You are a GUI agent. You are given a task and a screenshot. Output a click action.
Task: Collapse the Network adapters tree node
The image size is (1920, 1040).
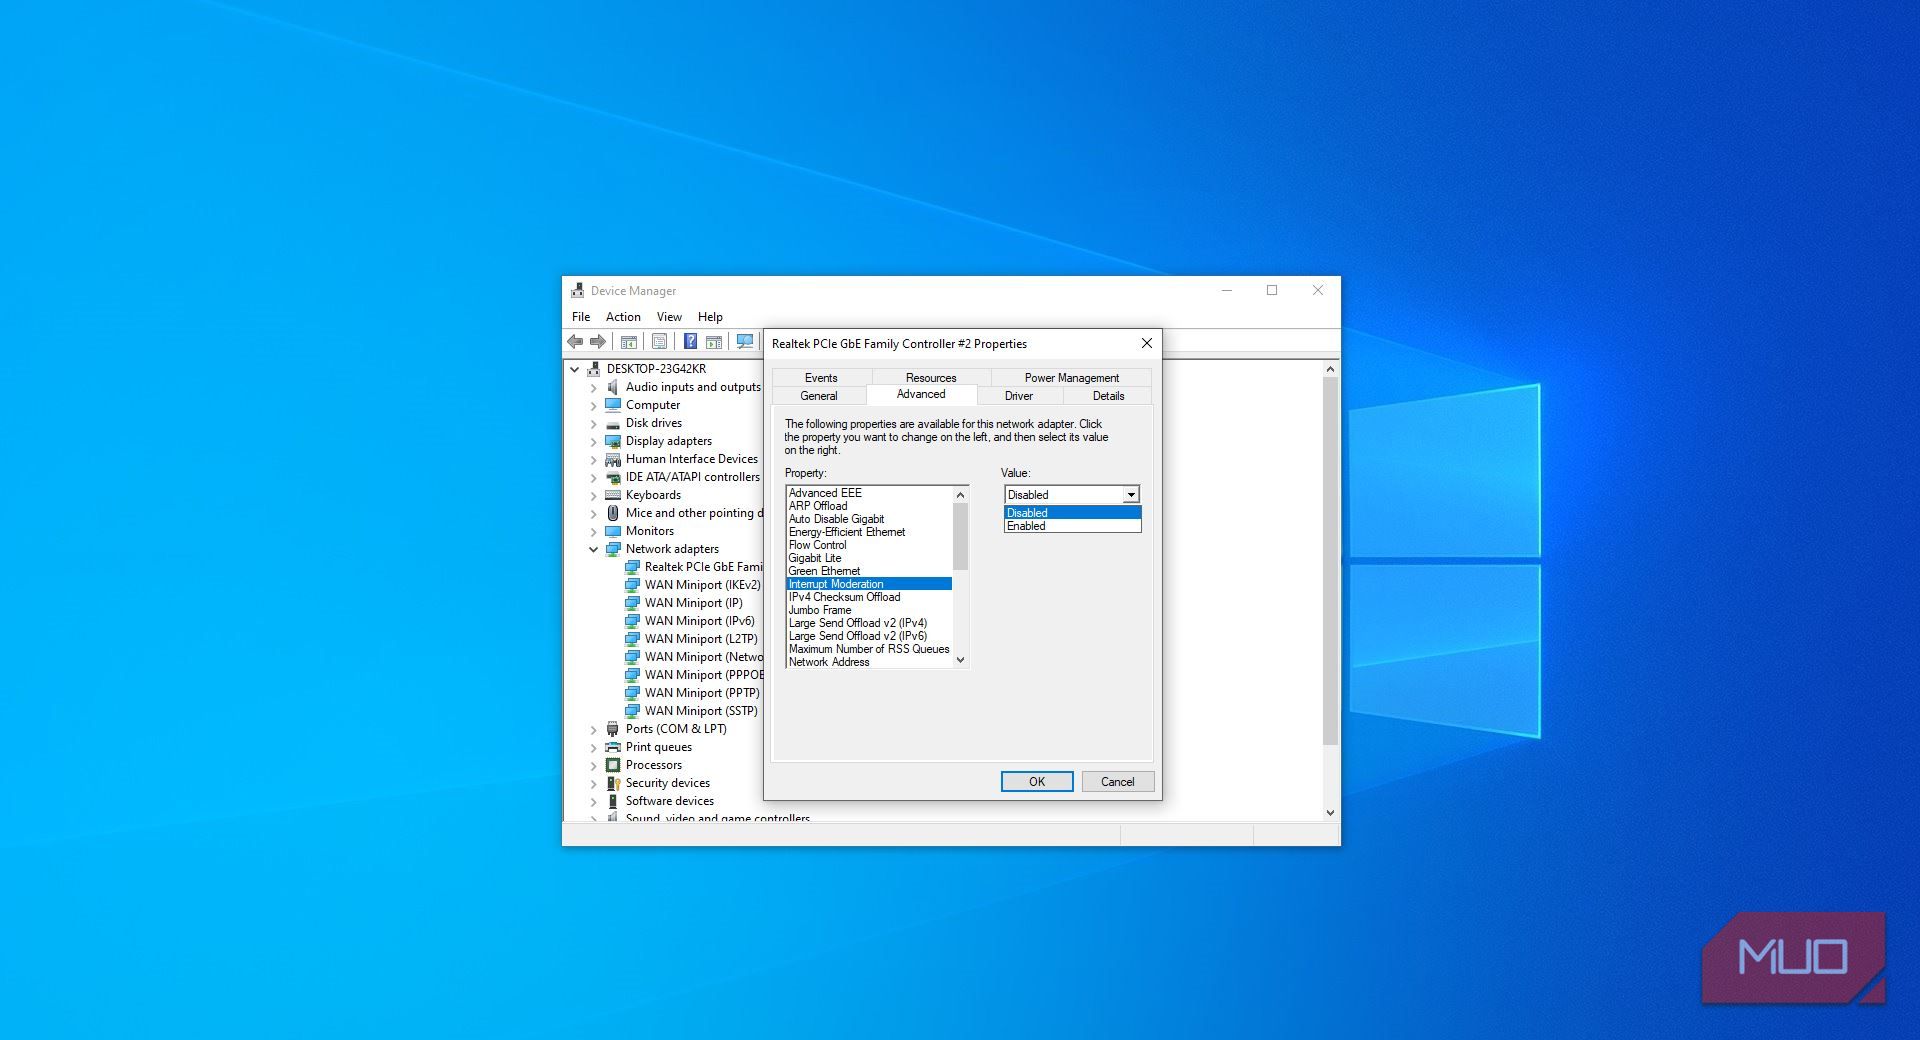593,549
